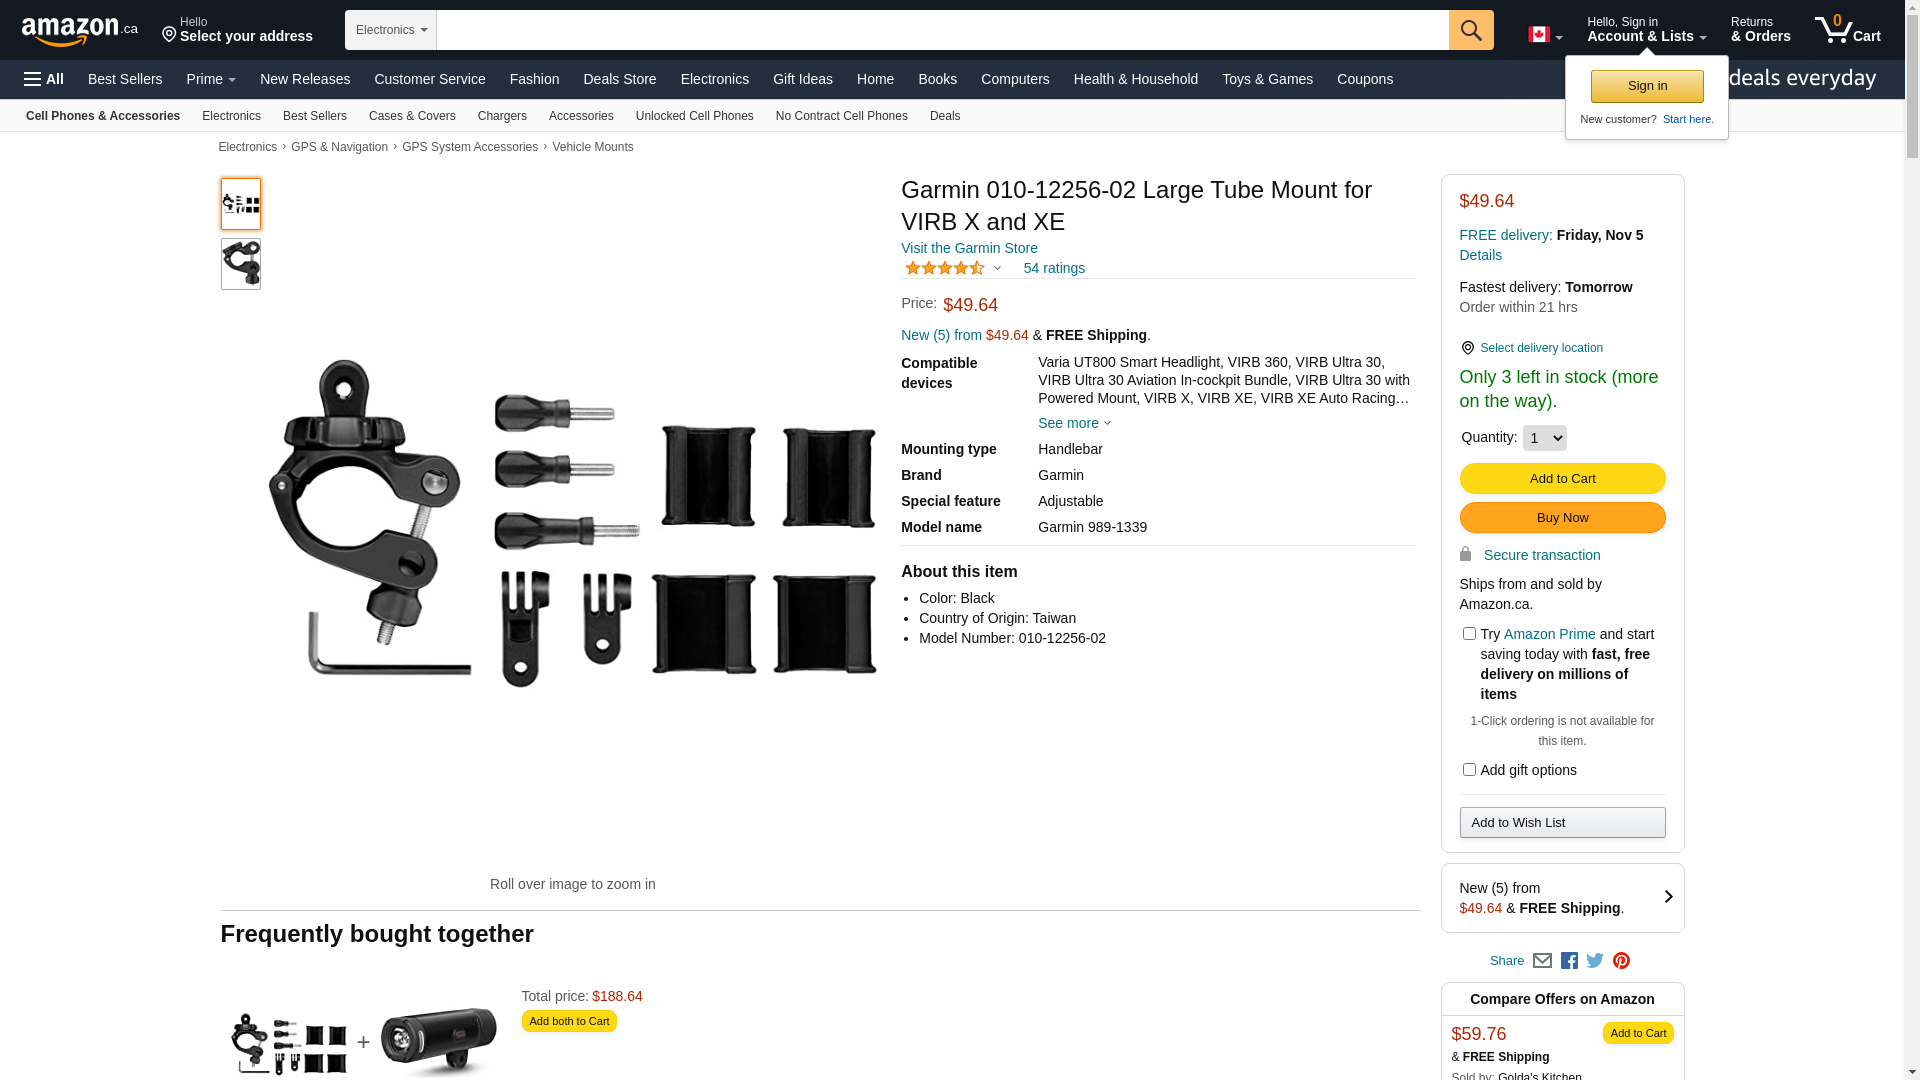Enable Add gift options checkbox

coord(1469,770)
